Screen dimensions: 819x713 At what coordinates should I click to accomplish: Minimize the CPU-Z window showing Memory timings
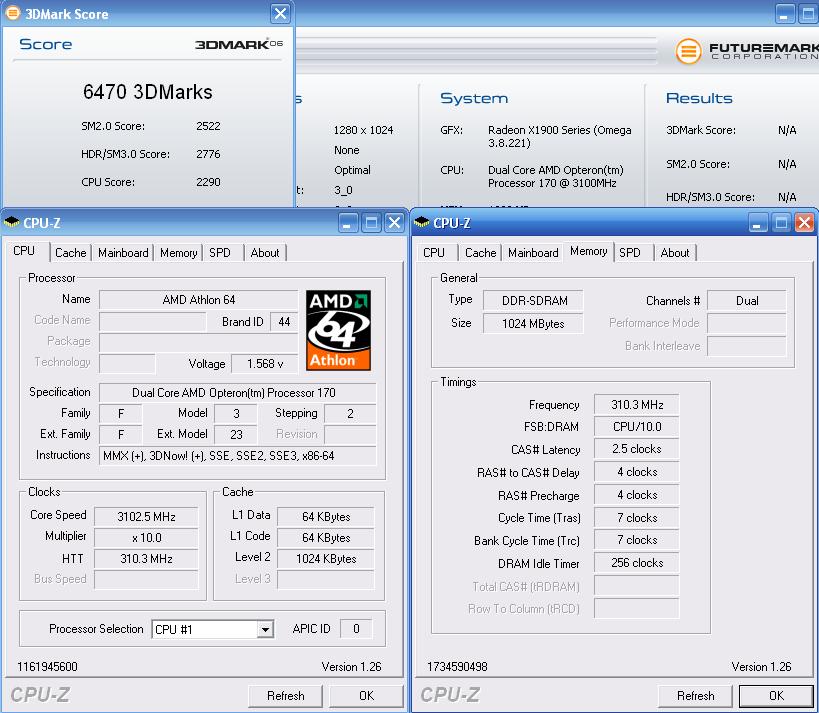[x=758, y=223]
